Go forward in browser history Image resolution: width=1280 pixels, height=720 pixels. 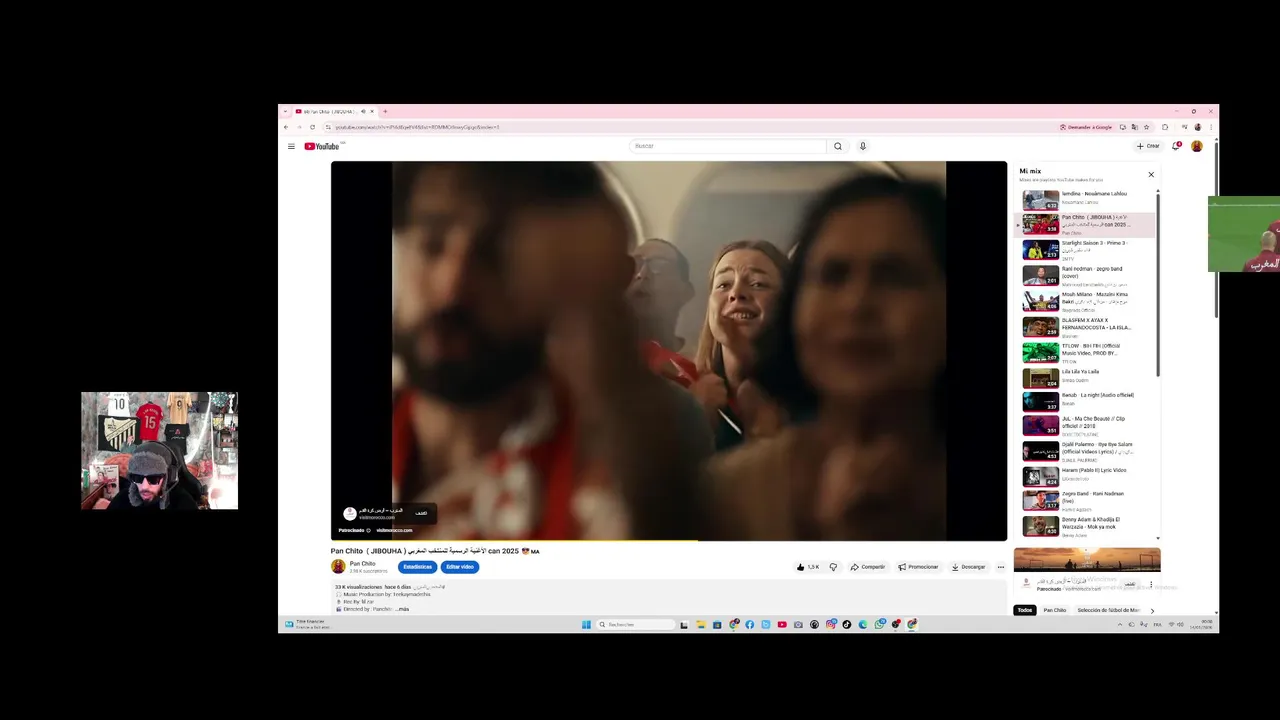pyautogui.click(x=299, y=127)
